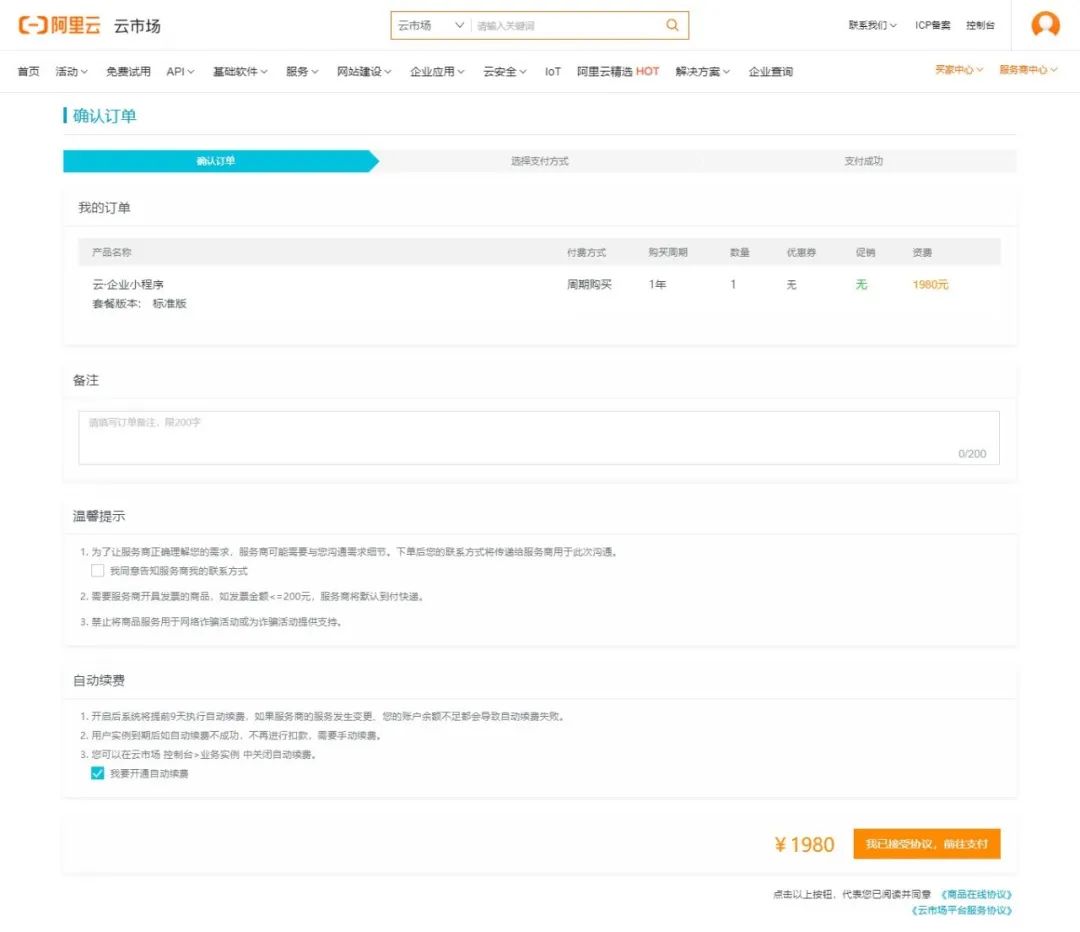Click the 套餐版本: 标准版 text
This screenshot has height=932, width=1080.
[x=140, y=304]
